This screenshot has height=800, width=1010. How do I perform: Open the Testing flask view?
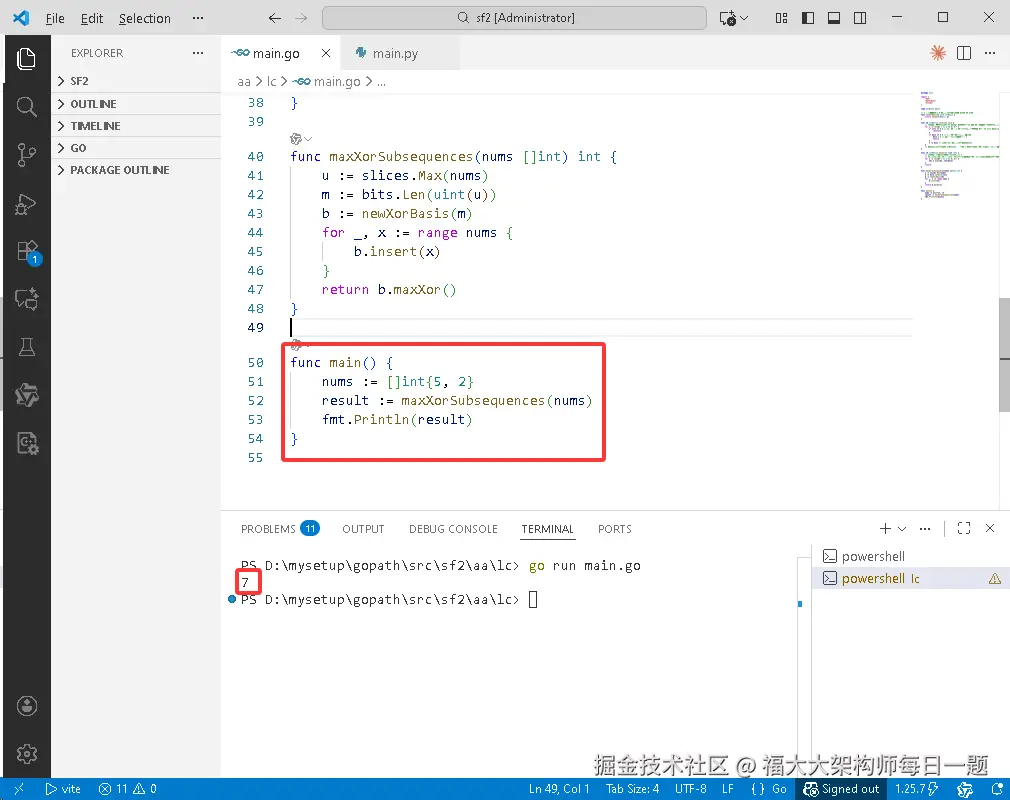(x=26, y=347)
